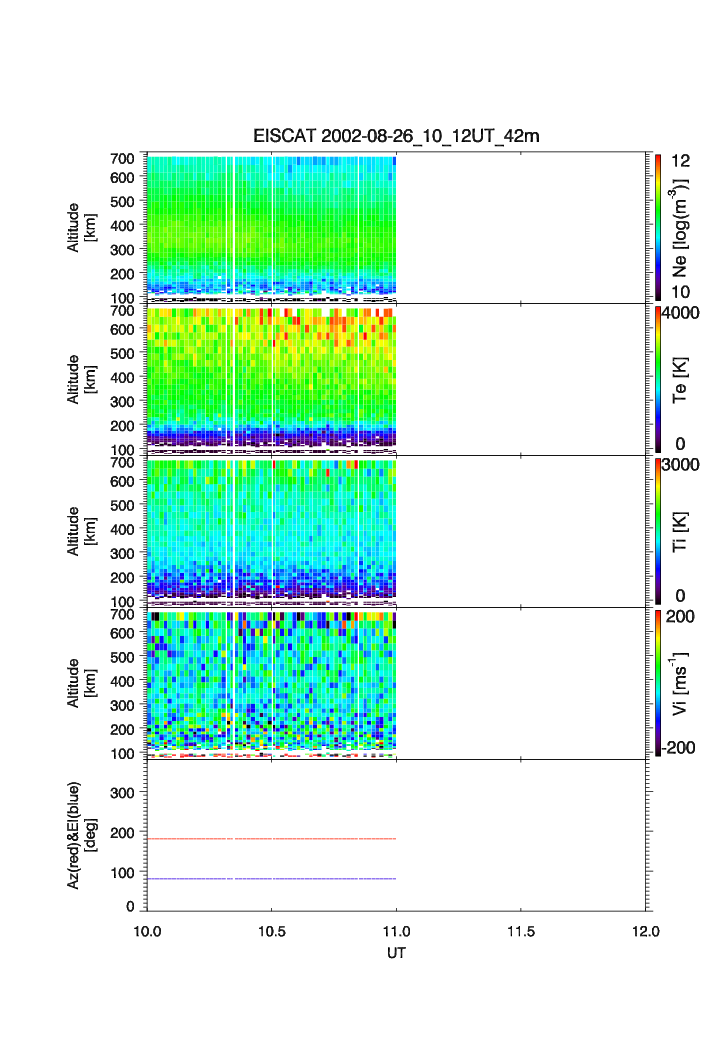Click the Te electron temperature colorbar
This screenshot has width=708, height=1063.
point(658,379)
